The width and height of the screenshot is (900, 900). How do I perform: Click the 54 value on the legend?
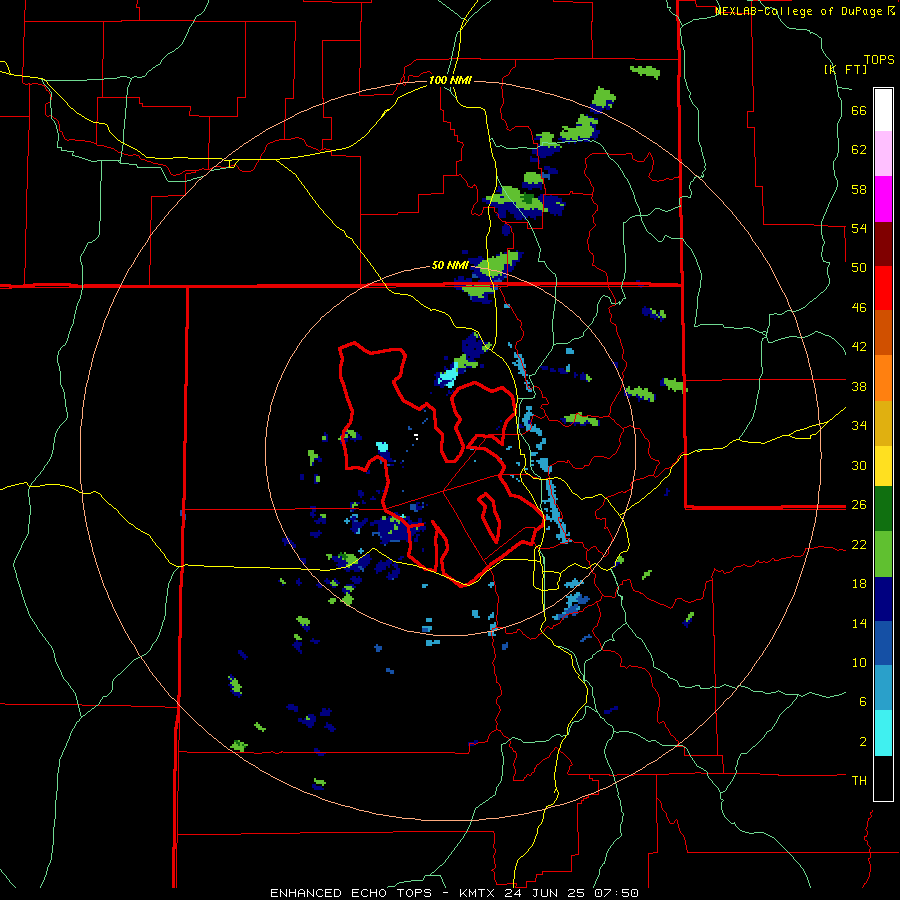tap(859, 228)
